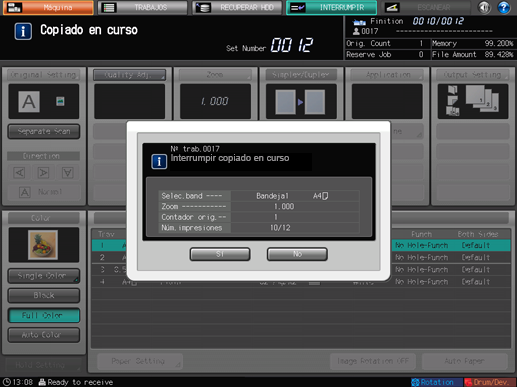Image resolution: width=517 pixels, height=387 pixels.
Task: Select Black color mode
Action: tap(44, 295)
